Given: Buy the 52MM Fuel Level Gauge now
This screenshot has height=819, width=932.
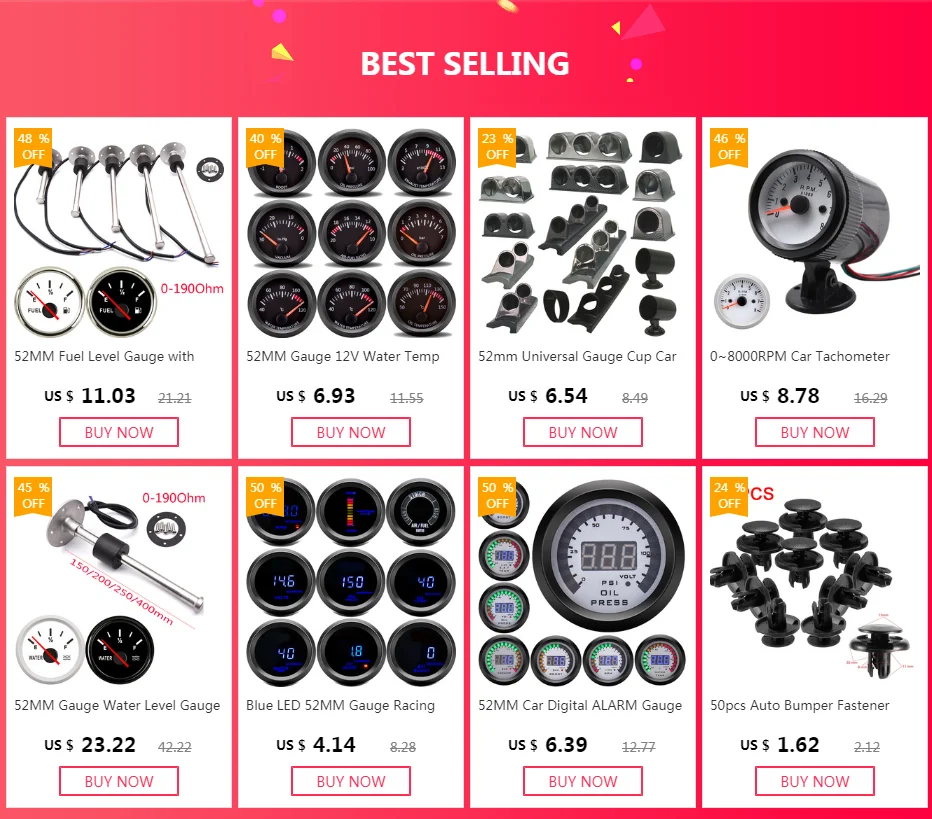Looking at the screenshot, I should (119, 432).
